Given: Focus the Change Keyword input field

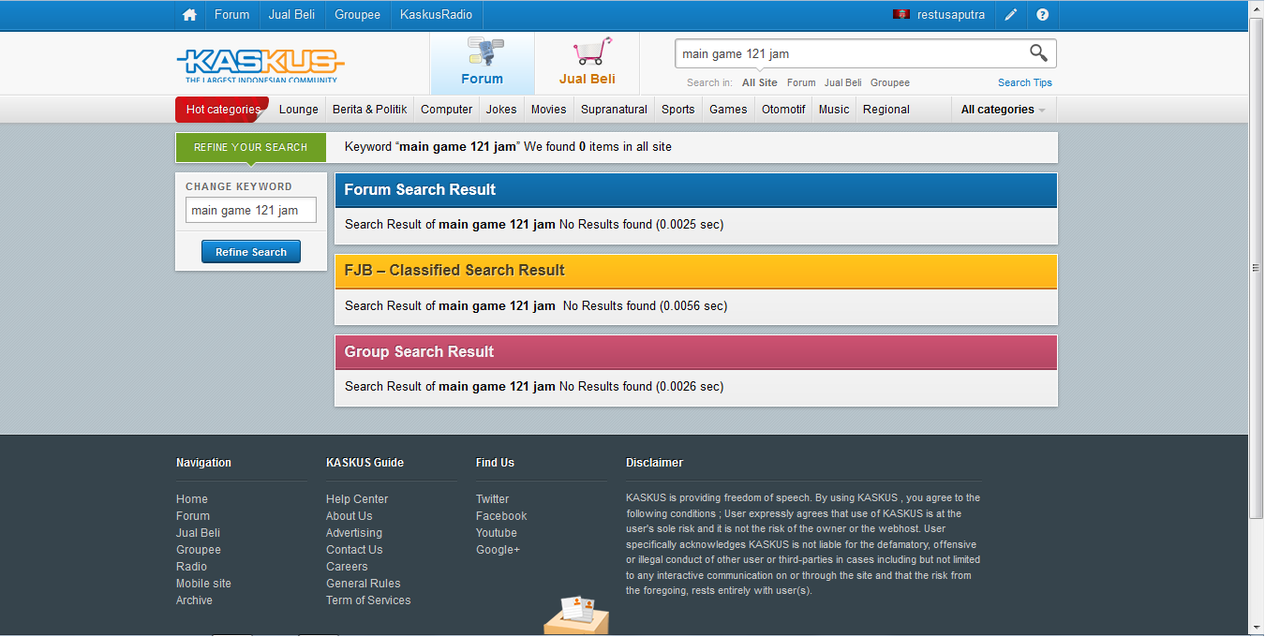Looking at the screenshot, I should click(251, 210).
